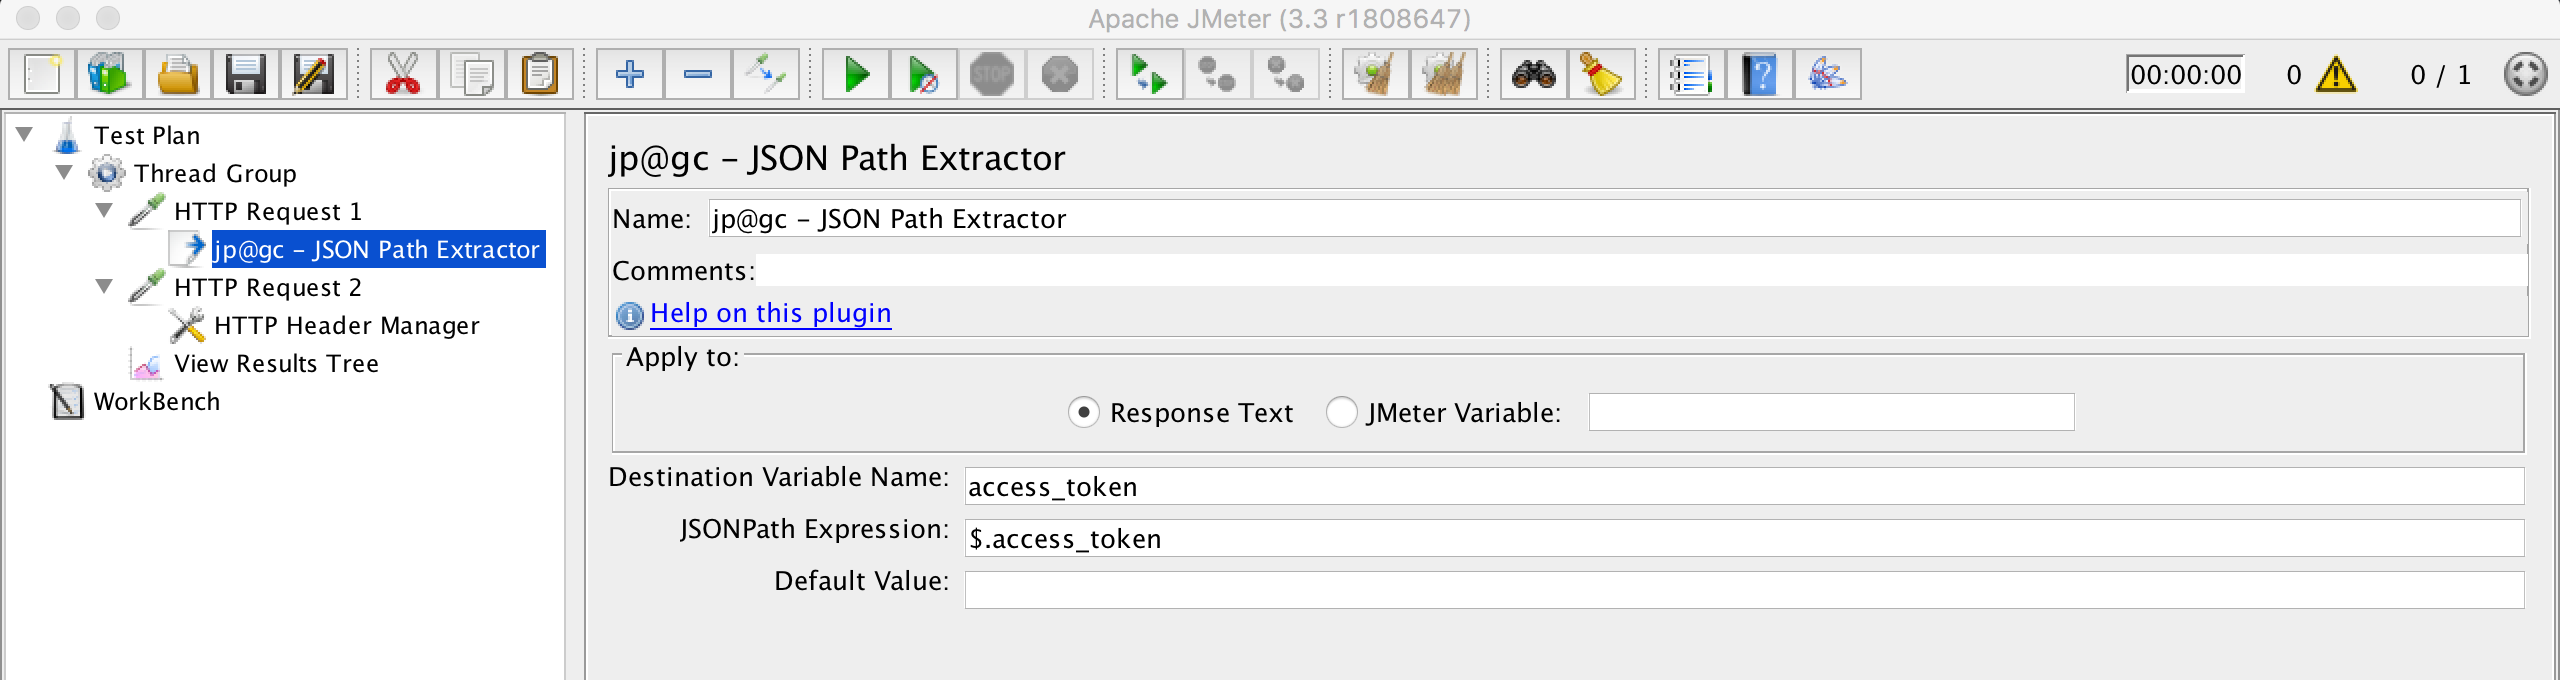Collapse the Test Plan tree node
This screenshot has height=680, width=2560.
[25, 134]
